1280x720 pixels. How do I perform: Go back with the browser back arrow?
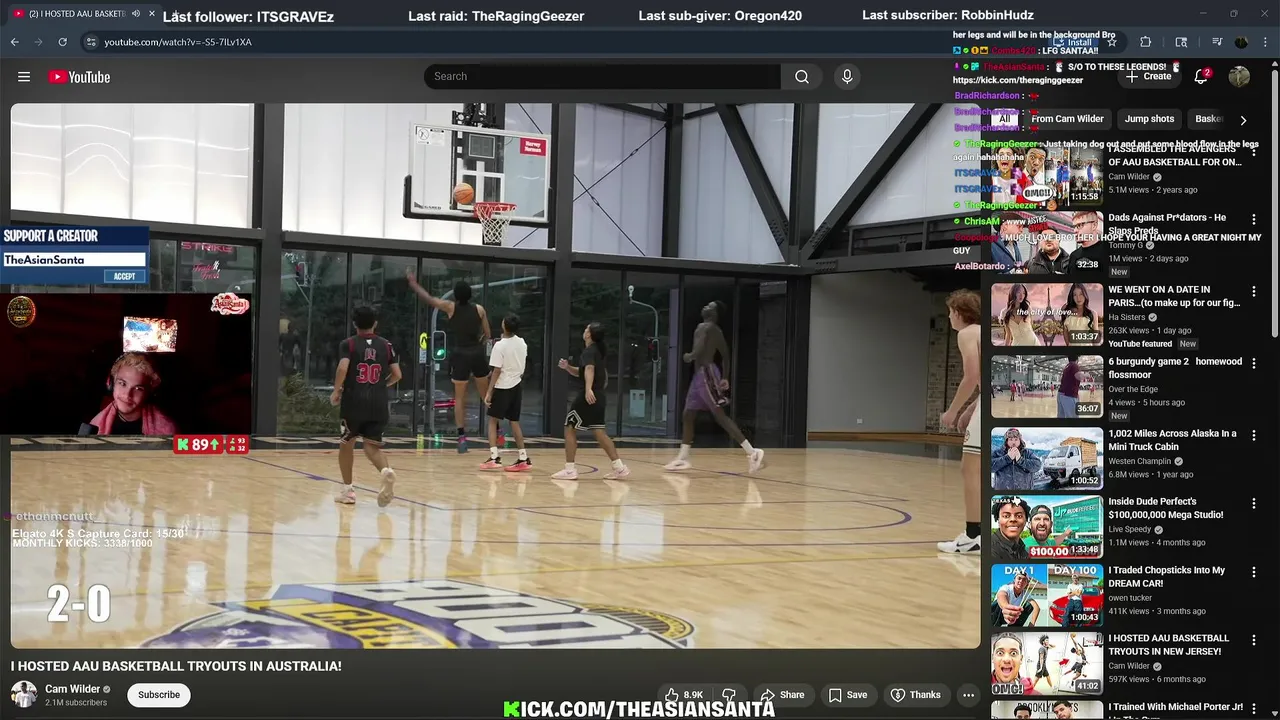click(14, 42)
